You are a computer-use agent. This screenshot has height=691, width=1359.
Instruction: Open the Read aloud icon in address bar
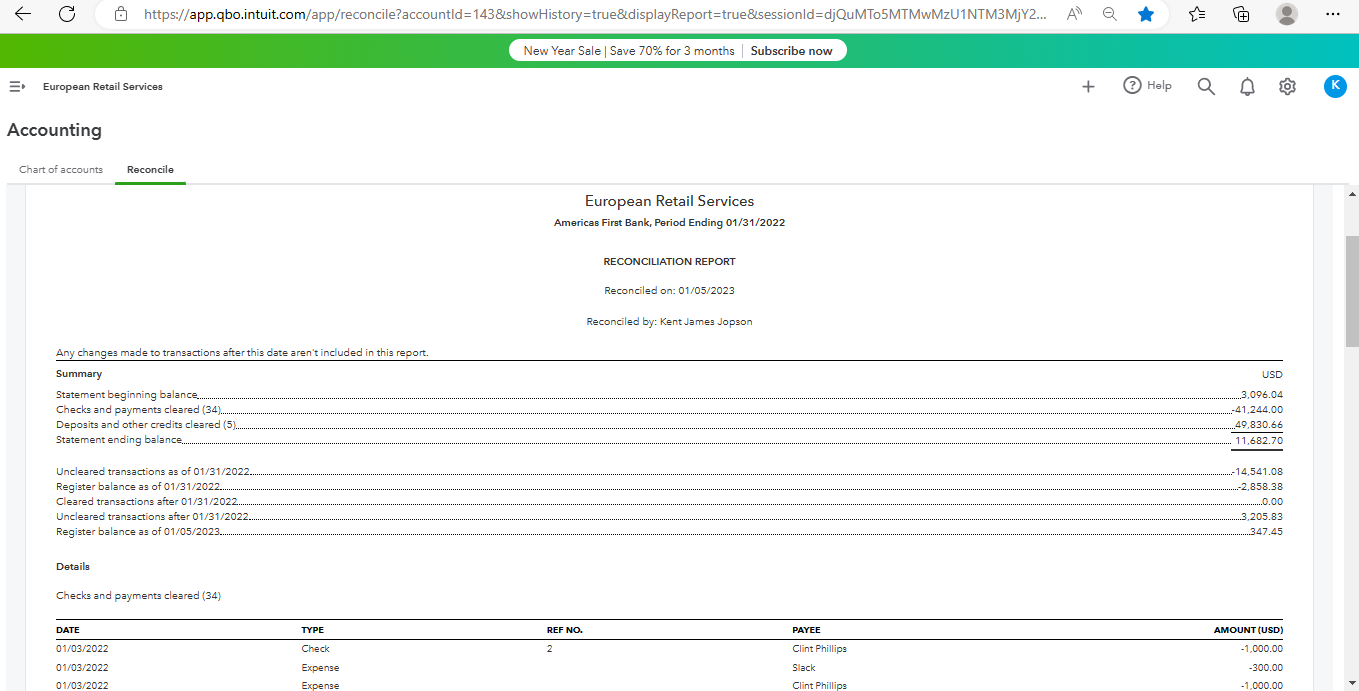point(1075,14)
